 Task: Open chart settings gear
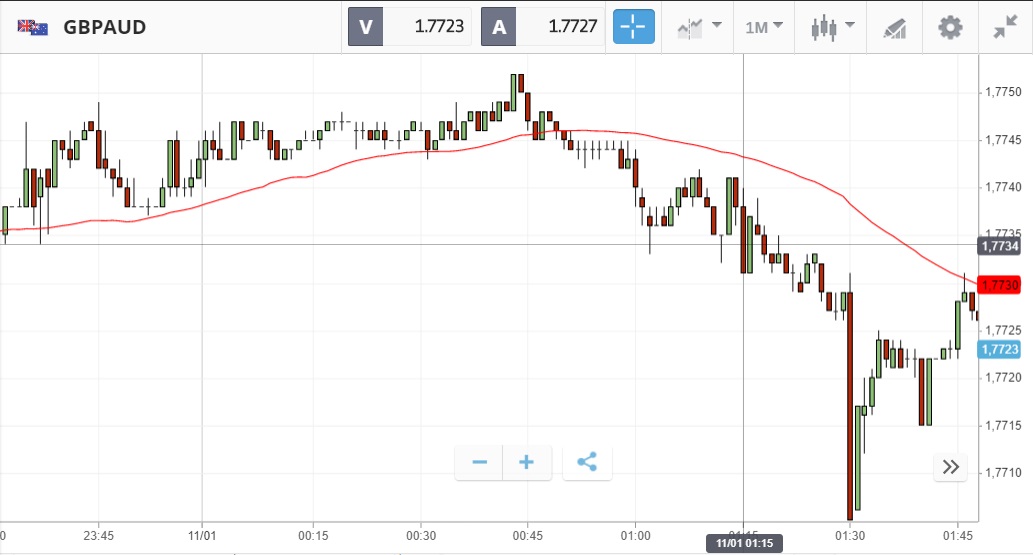949,27
